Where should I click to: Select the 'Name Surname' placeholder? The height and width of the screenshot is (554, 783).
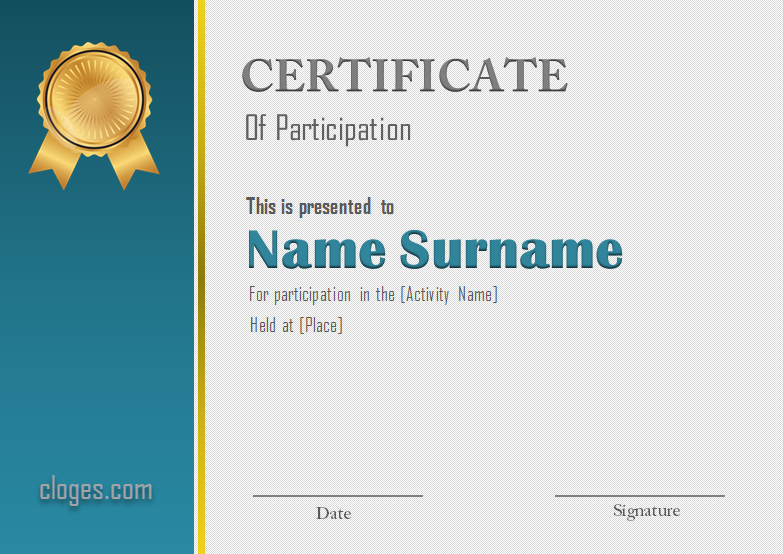(x=435, y=249)
